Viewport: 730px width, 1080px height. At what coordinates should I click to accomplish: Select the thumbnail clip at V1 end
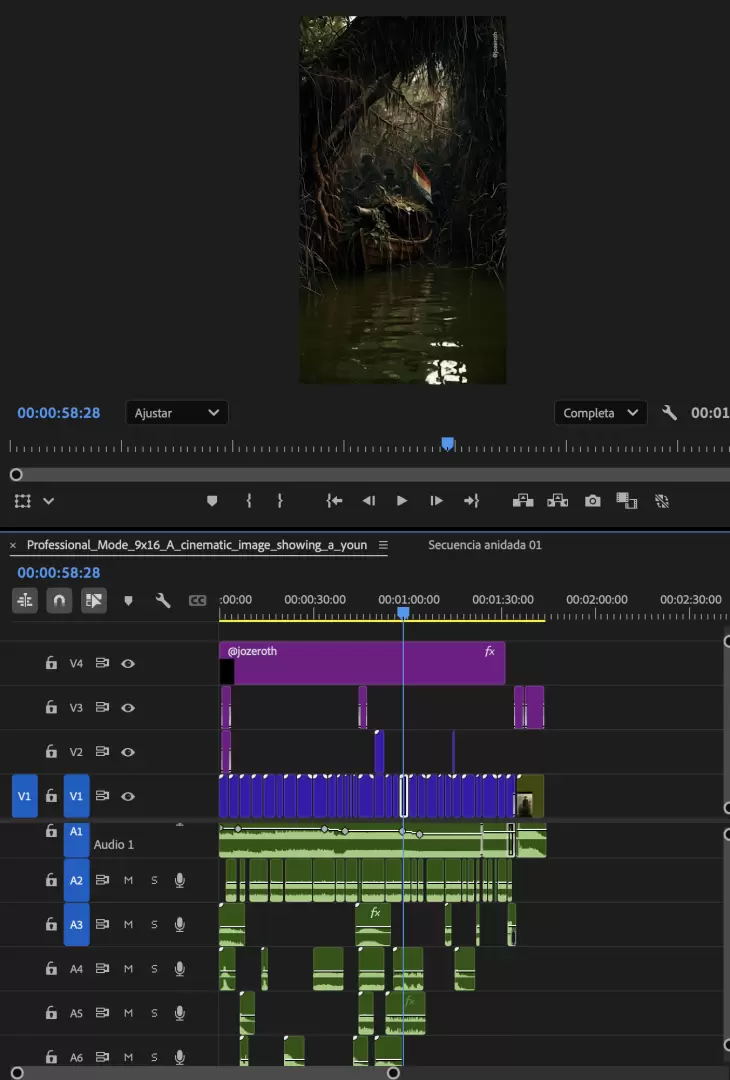click(530, 796)
